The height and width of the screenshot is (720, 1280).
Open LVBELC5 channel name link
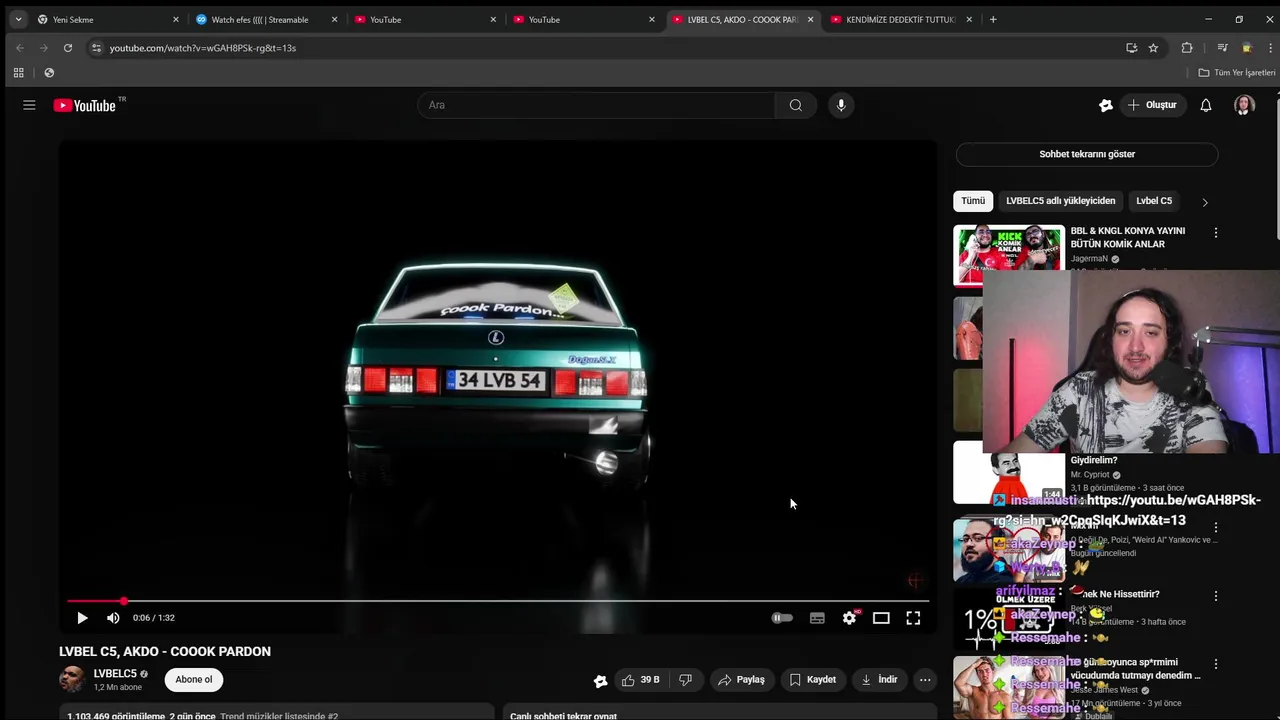(115, 674)
